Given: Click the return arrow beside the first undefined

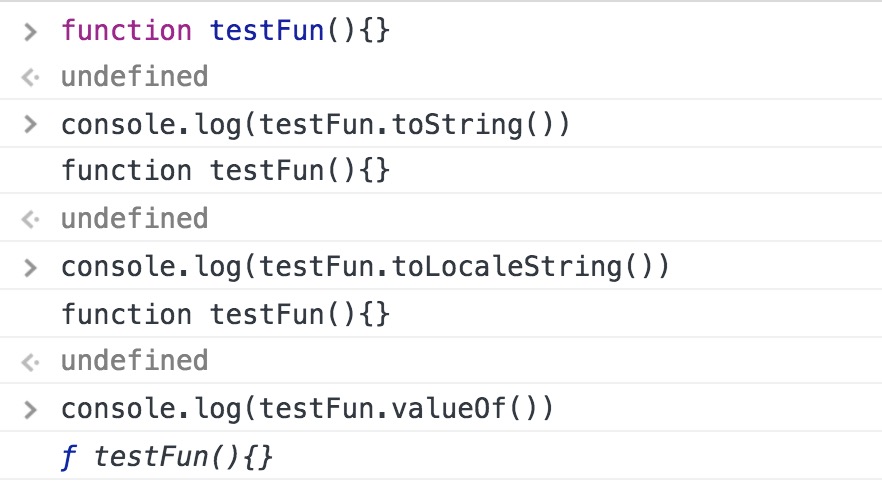Looking at the screenshot, I should click(31, 77).
